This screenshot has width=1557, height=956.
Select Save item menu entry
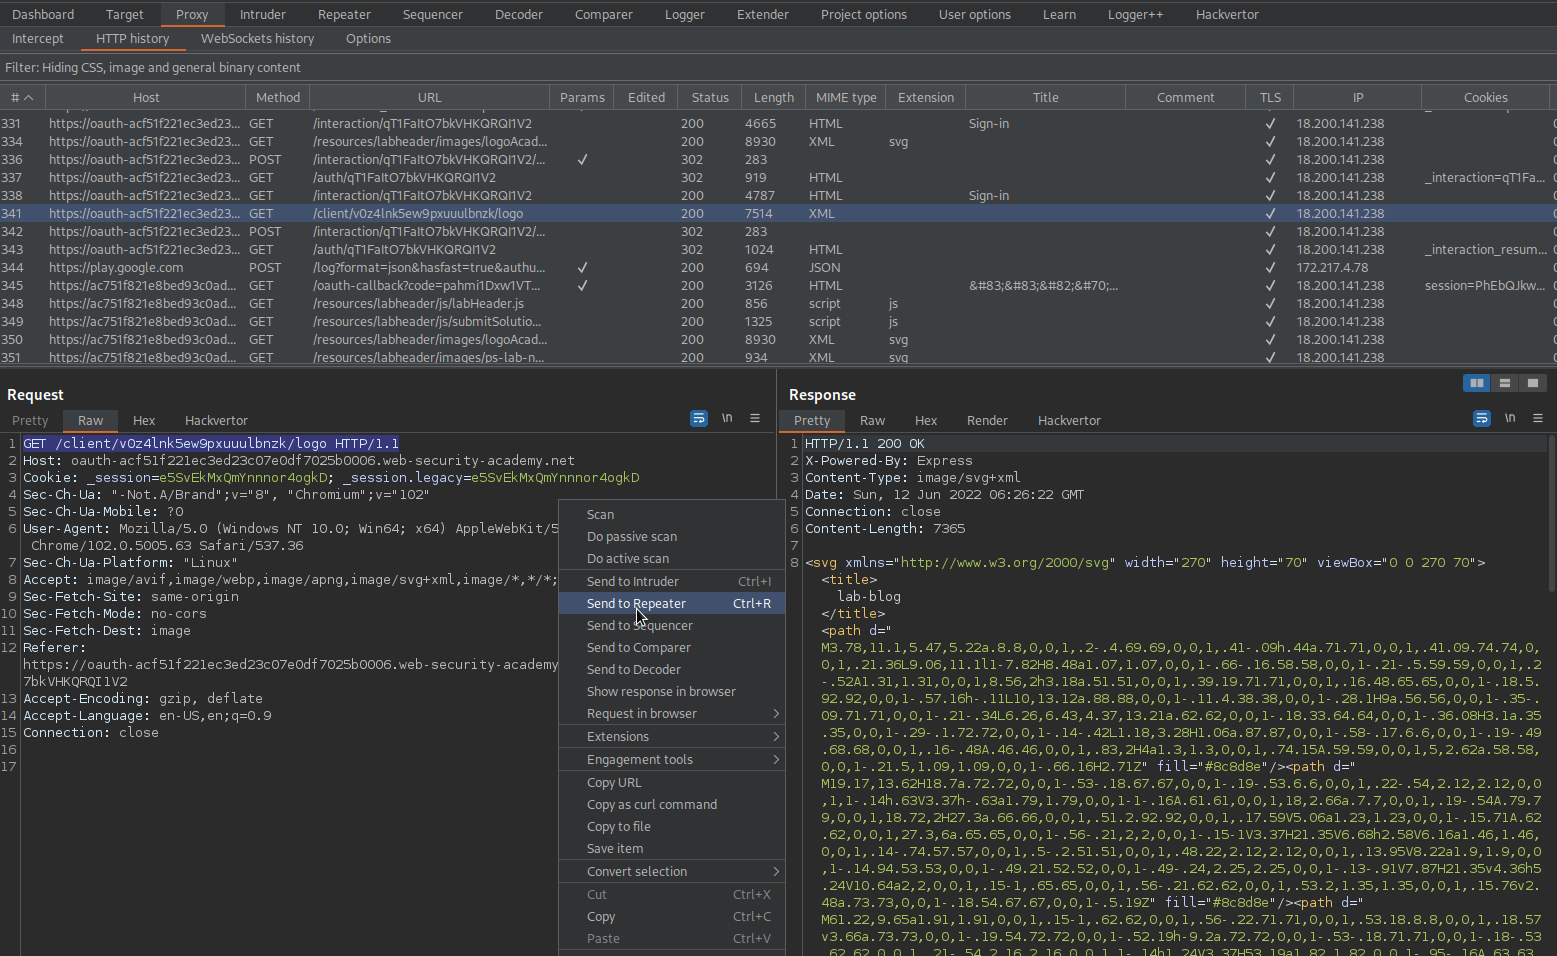coord(672,849)
